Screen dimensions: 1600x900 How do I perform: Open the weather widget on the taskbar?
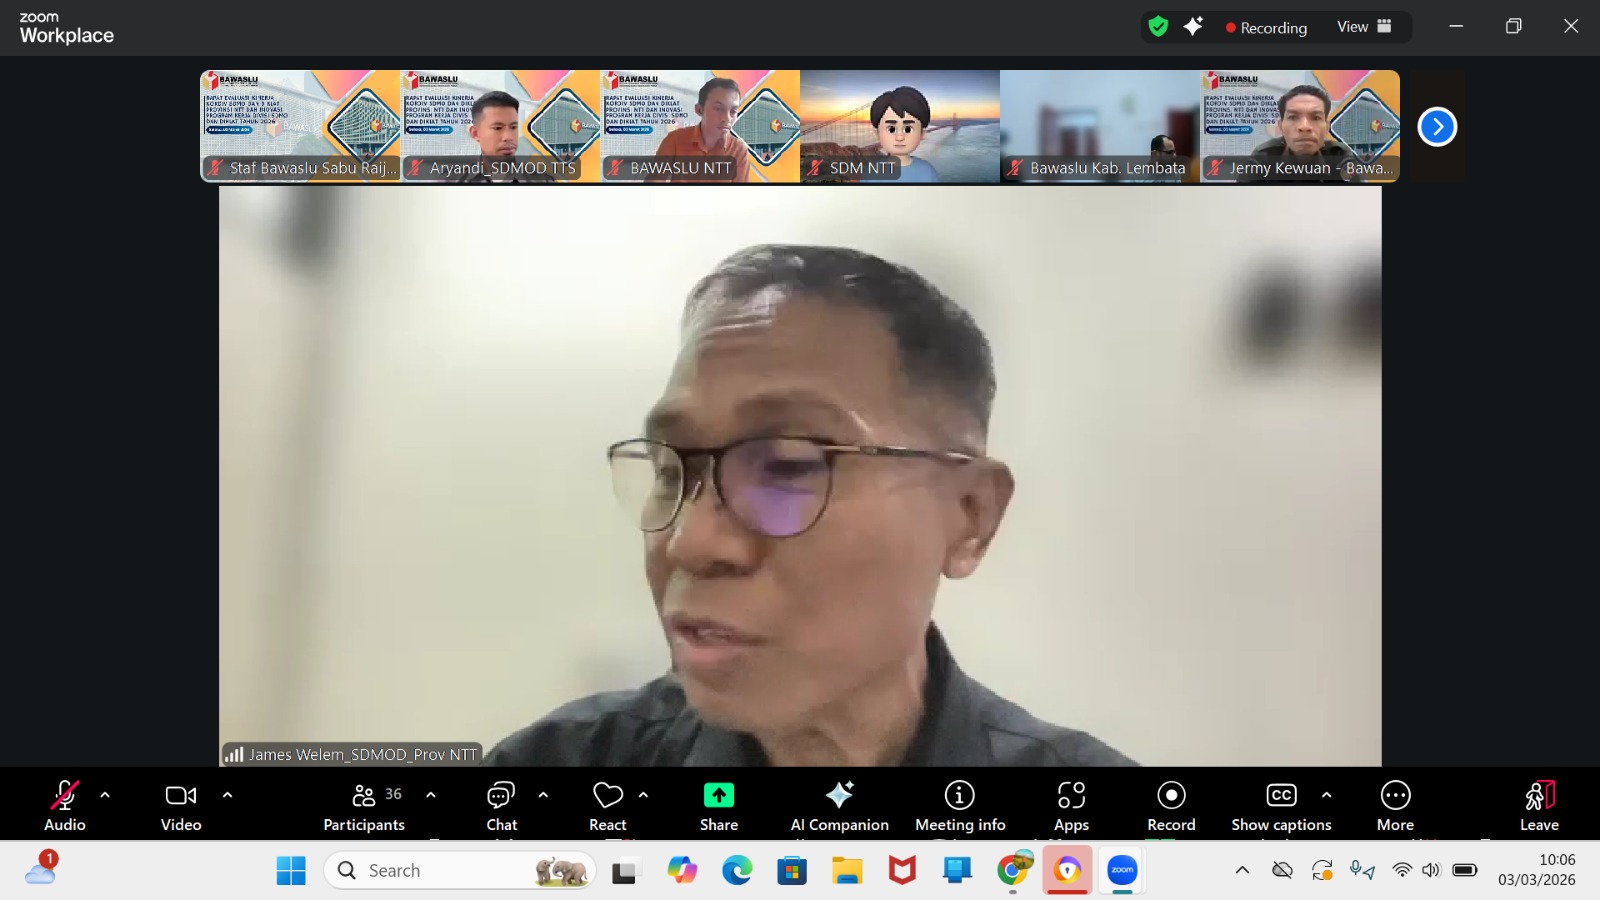pos(42,869)
